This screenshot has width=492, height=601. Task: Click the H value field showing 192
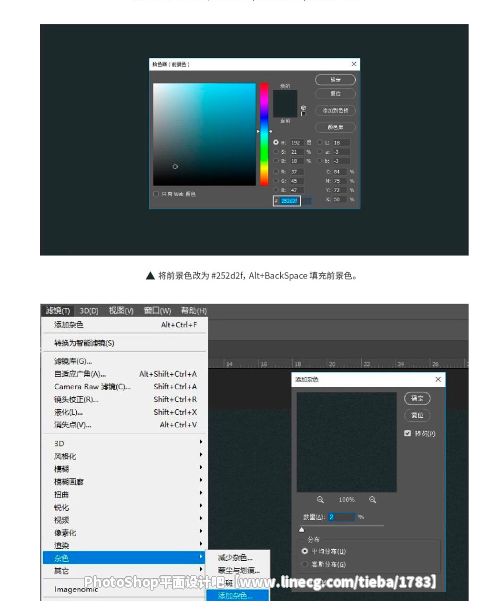pyautogui.click(x=297, y=143)
